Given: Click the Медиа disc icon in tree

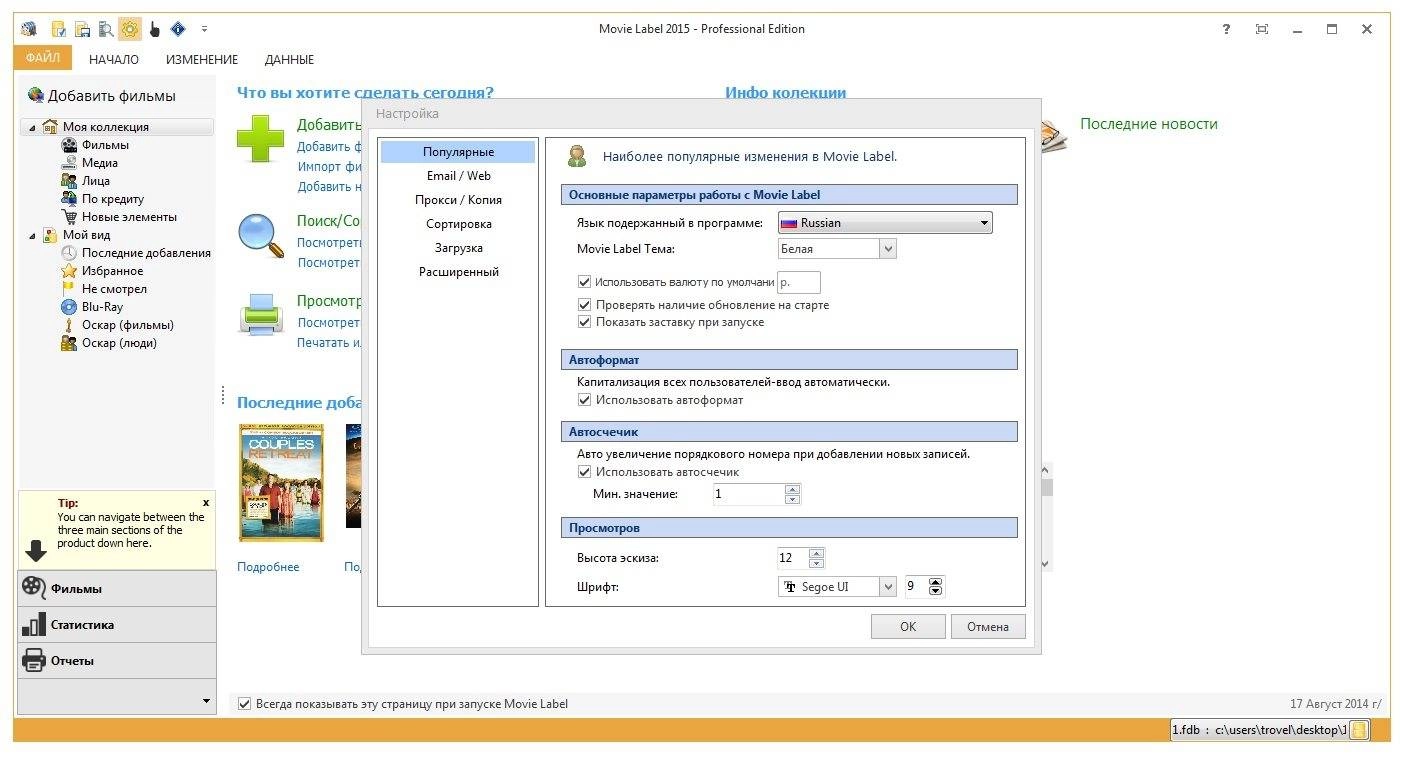Looking at the screenshot, I should pyautogui.click(x=69, y=163).
